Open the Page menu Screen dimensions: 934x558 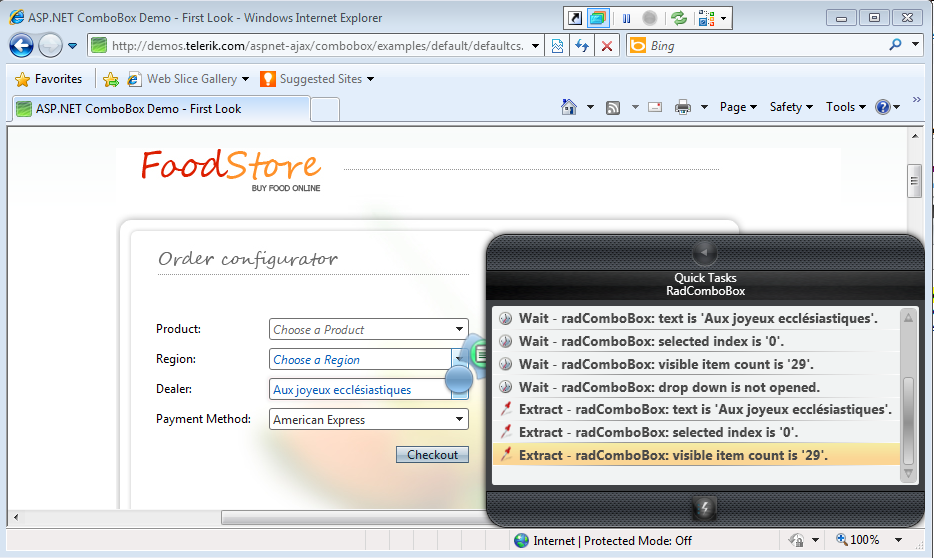[738, 107]
